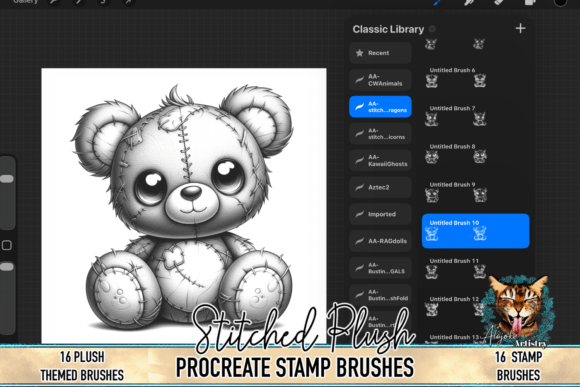This screenshot has width=580, height=387.
Task: Adjust the brush opacity slider handle
Action: pos(7,267)
